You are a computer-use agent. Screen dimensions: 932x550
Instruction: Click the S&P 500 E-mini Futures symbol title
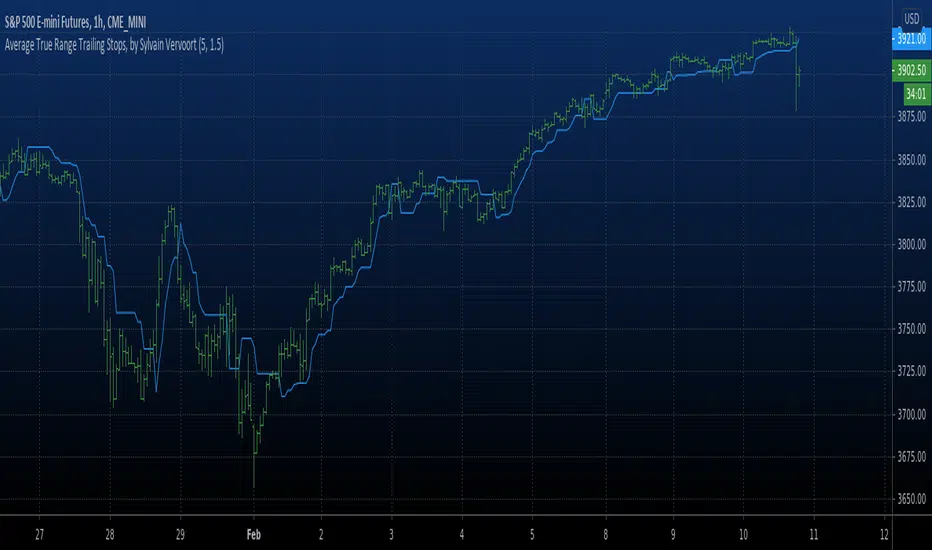point(75,23)
